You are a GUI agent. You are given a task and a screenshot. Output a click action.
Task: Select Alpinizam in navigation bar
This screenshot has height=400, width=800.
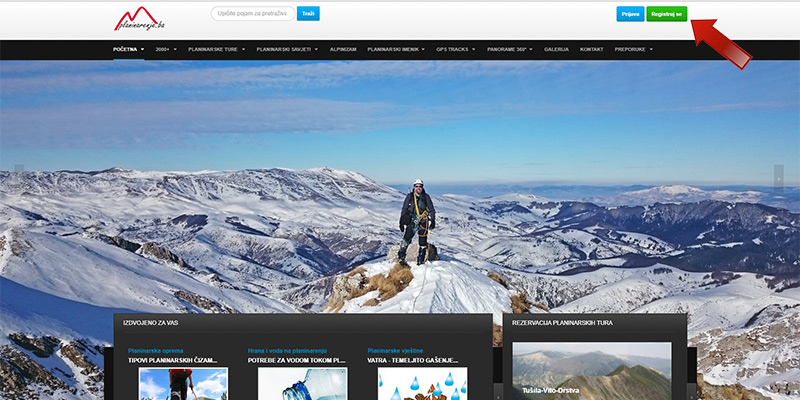click(343, 49)
